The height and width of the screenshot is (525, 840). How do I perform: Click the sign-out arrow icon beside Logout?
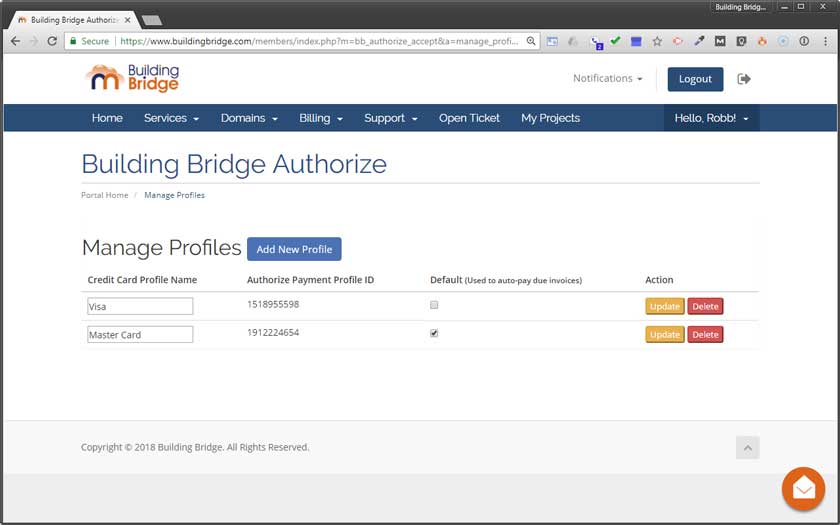[744, 79]
